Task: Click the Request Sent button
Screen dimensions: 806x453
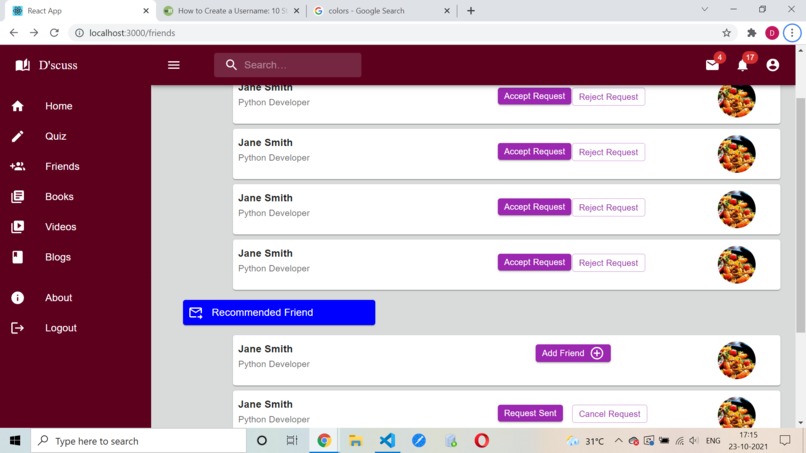Action: pos(530,413)
